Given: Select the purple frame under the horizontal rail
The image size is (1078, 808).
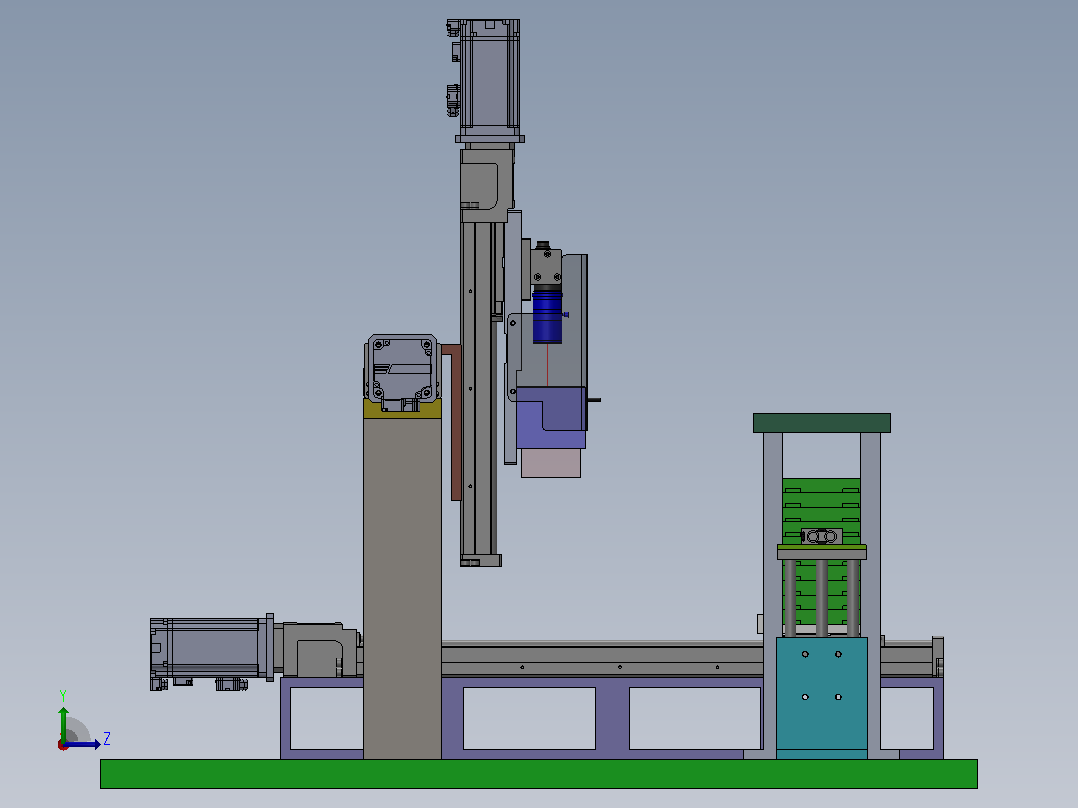Looking at the screenshot, I should click(611, 718).
